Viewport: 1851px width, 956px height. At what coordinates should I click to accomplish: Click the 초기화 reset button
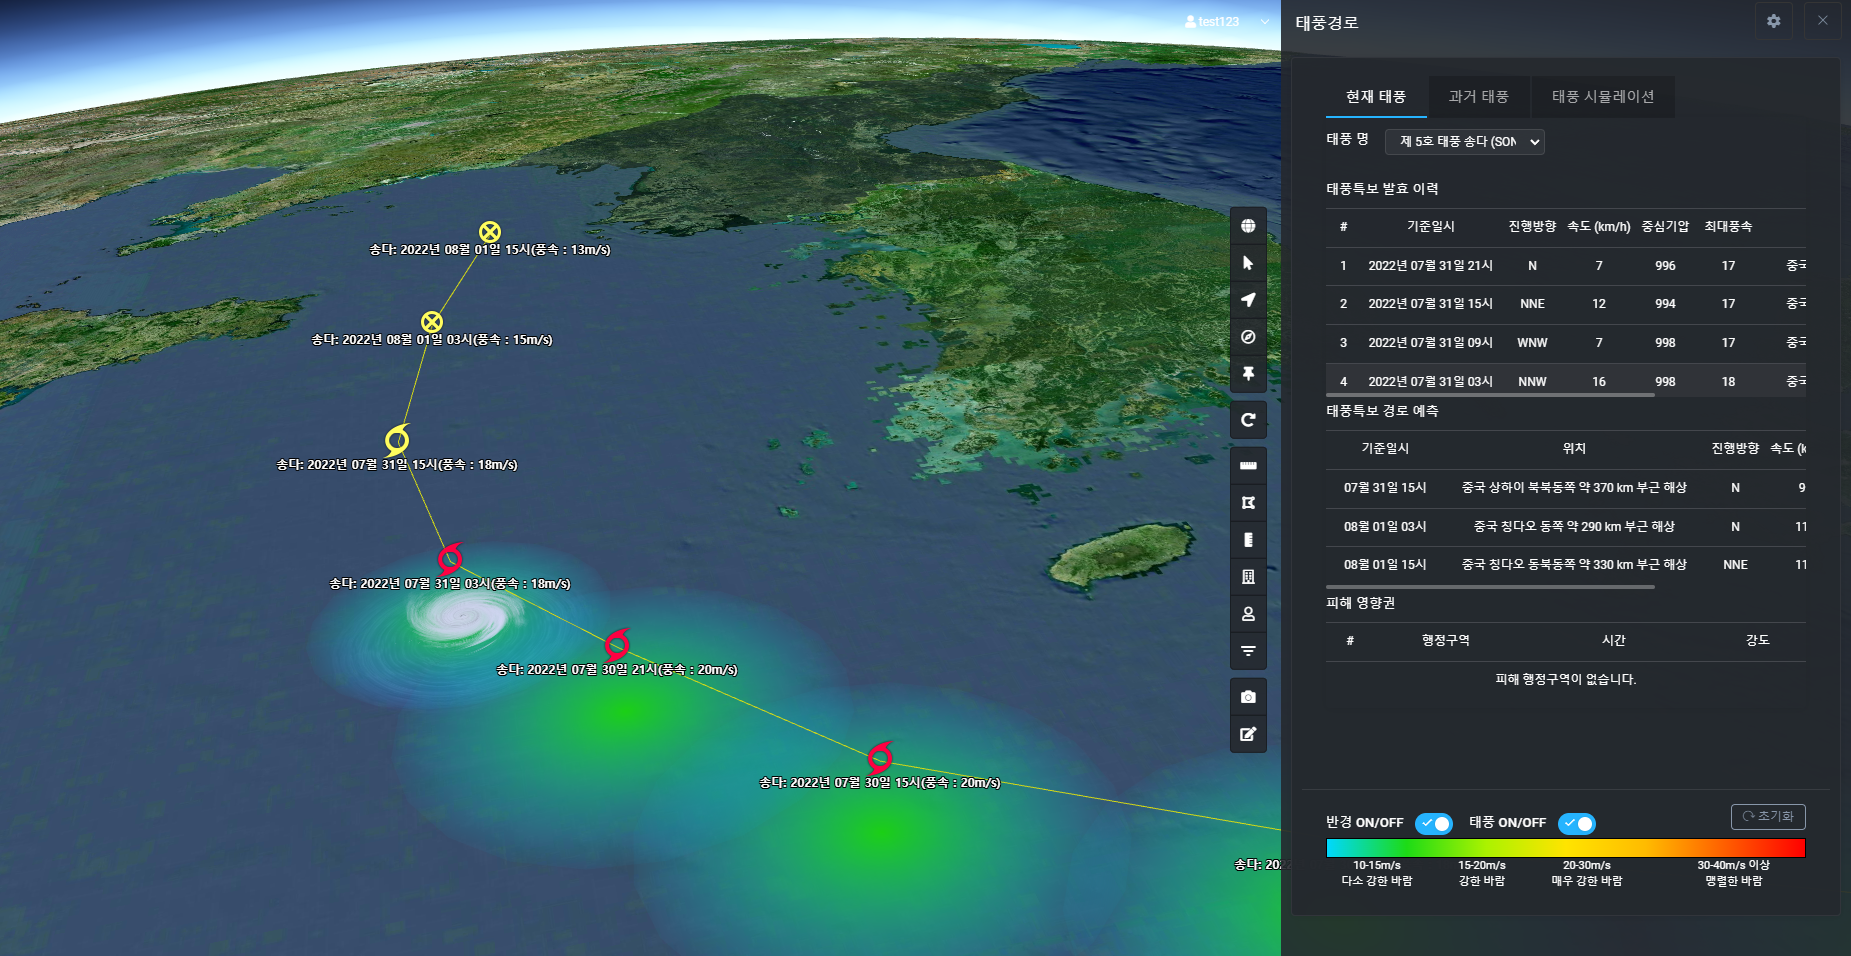coord(1767,816)
